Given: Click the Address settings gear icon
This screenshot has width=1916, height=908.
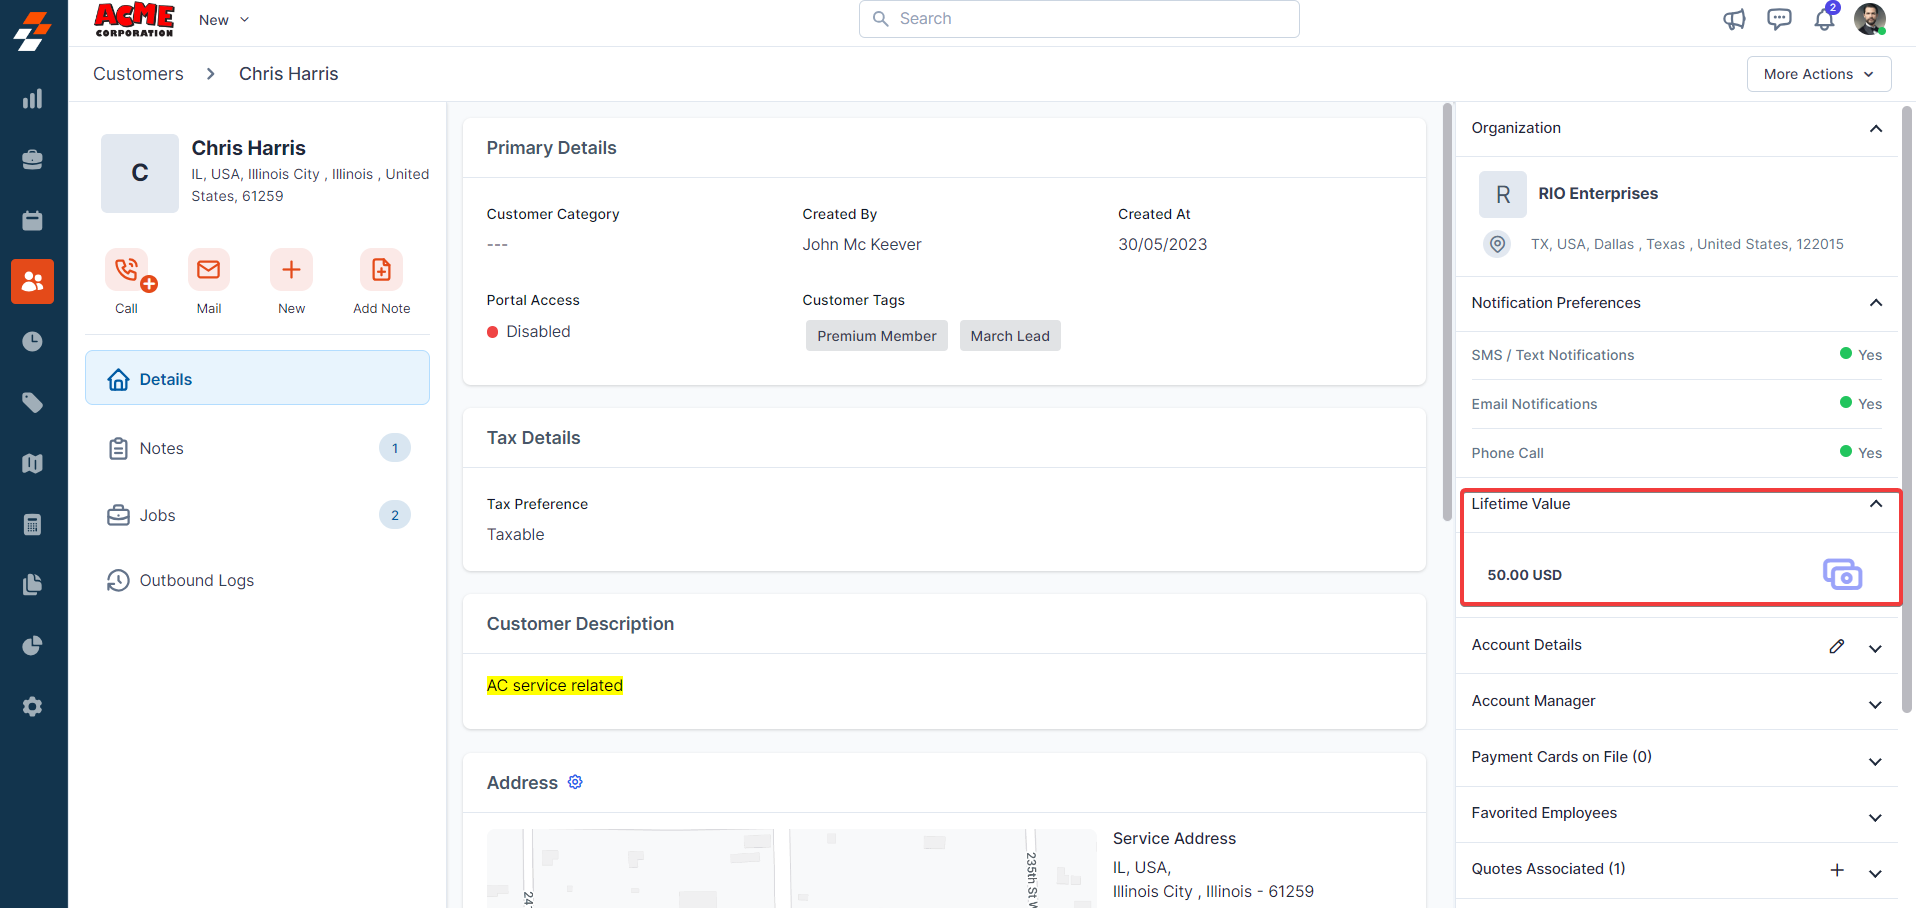Looking at the screenshot, I should pyautogui.click(x=575, y=782).
